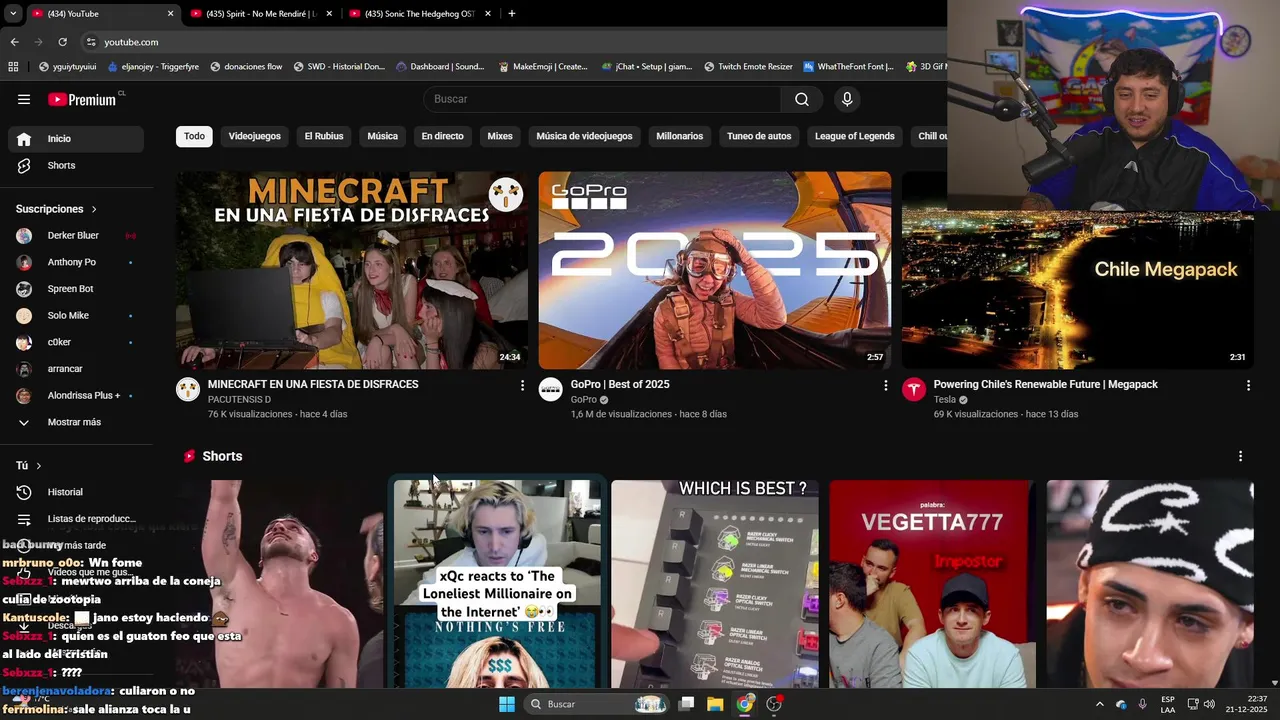The width and height of the screenshot is (1280, 720).
Task: Open options for the Tesla Megapack video
Action: (x=1248, y=385)
